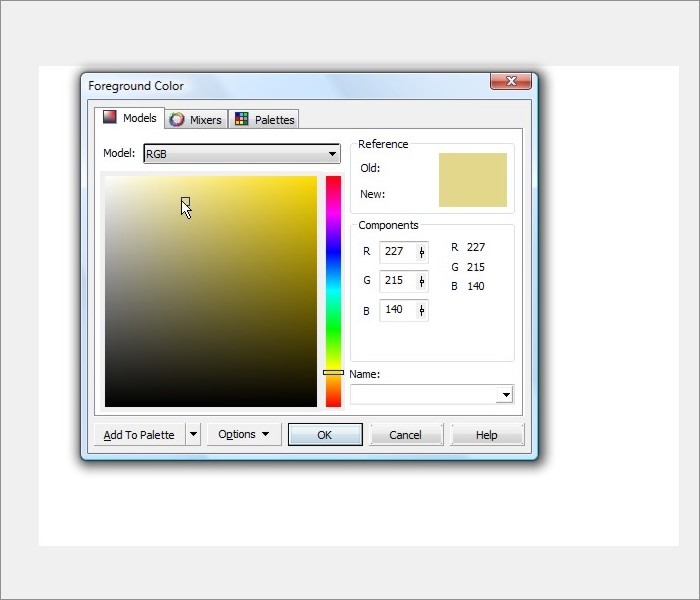Open the G component slider popup button
The height and width of the screenshot is (600, 700).
click(421, 281)
